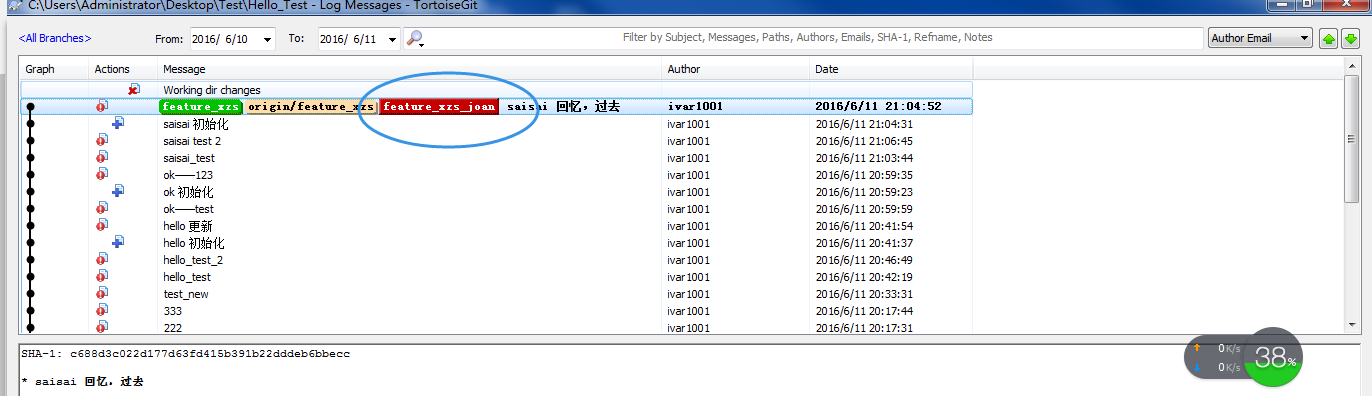Click the added-file icon on 'saisai 初始化' row
Screen dimensions: 1372x396
pyautogui.click(x=117, y=123)
